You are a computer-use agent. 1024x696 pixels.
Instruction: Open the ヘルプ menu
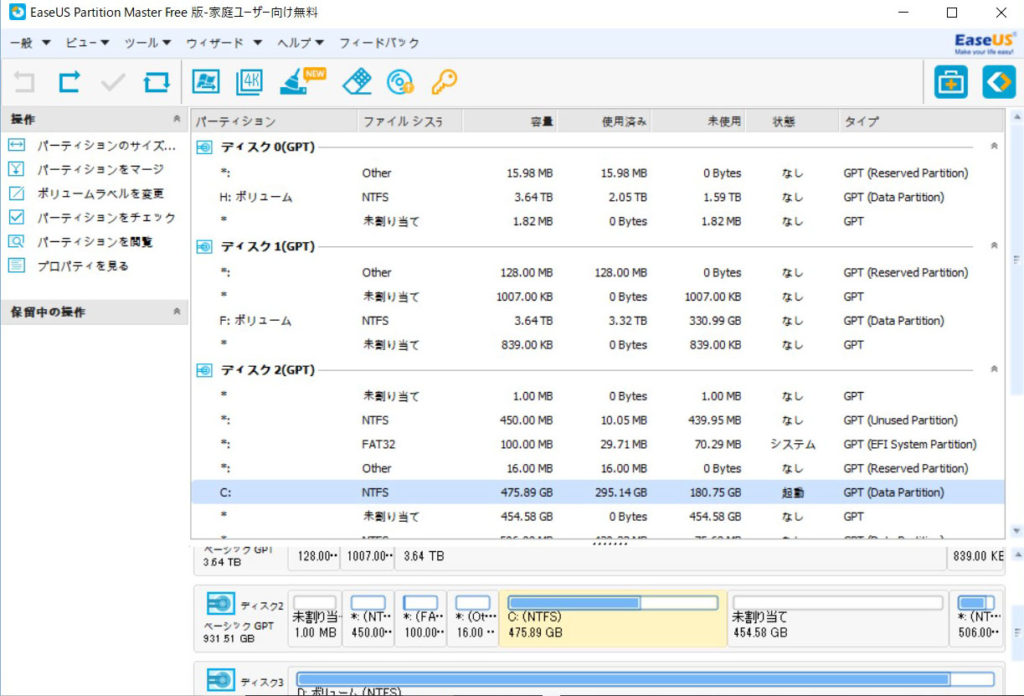pos(300,43)
